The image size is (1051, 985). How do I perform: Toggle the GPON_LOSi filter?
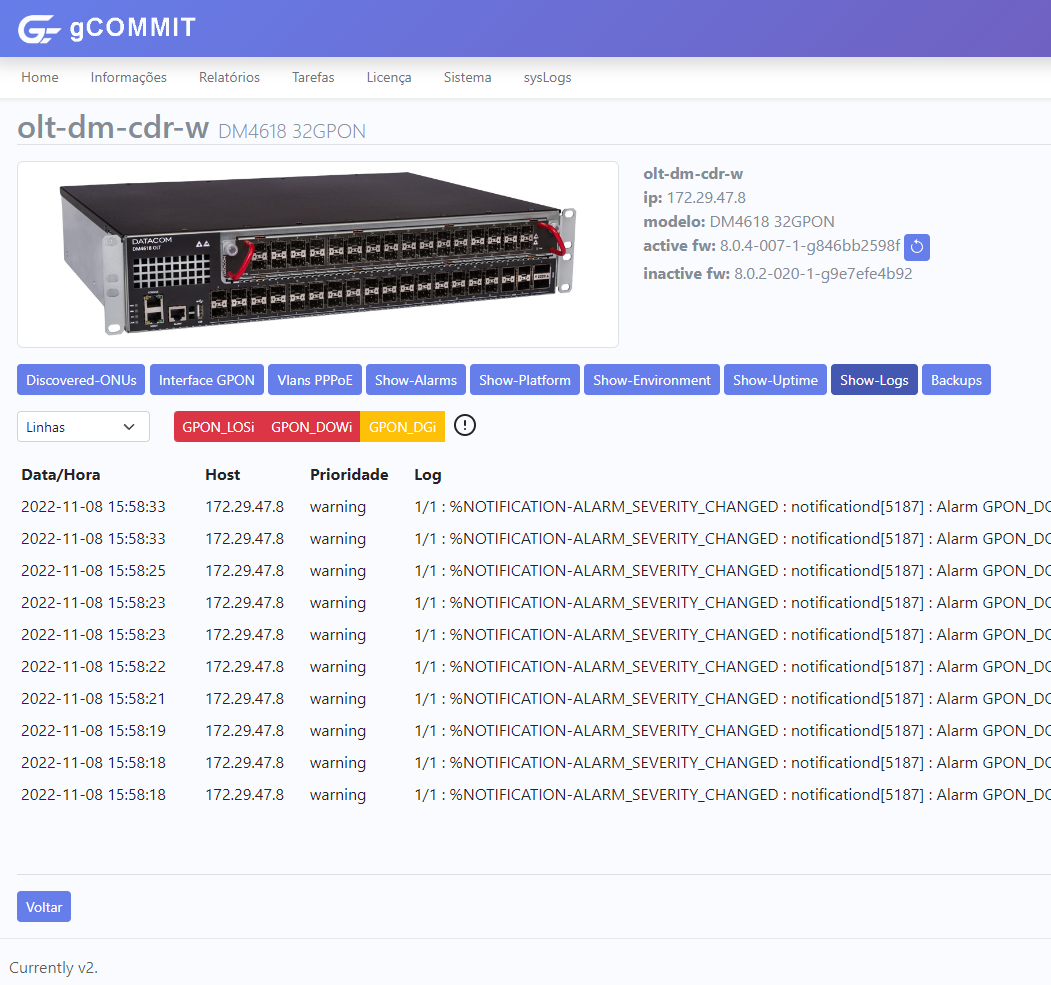(x=218, y=427)
